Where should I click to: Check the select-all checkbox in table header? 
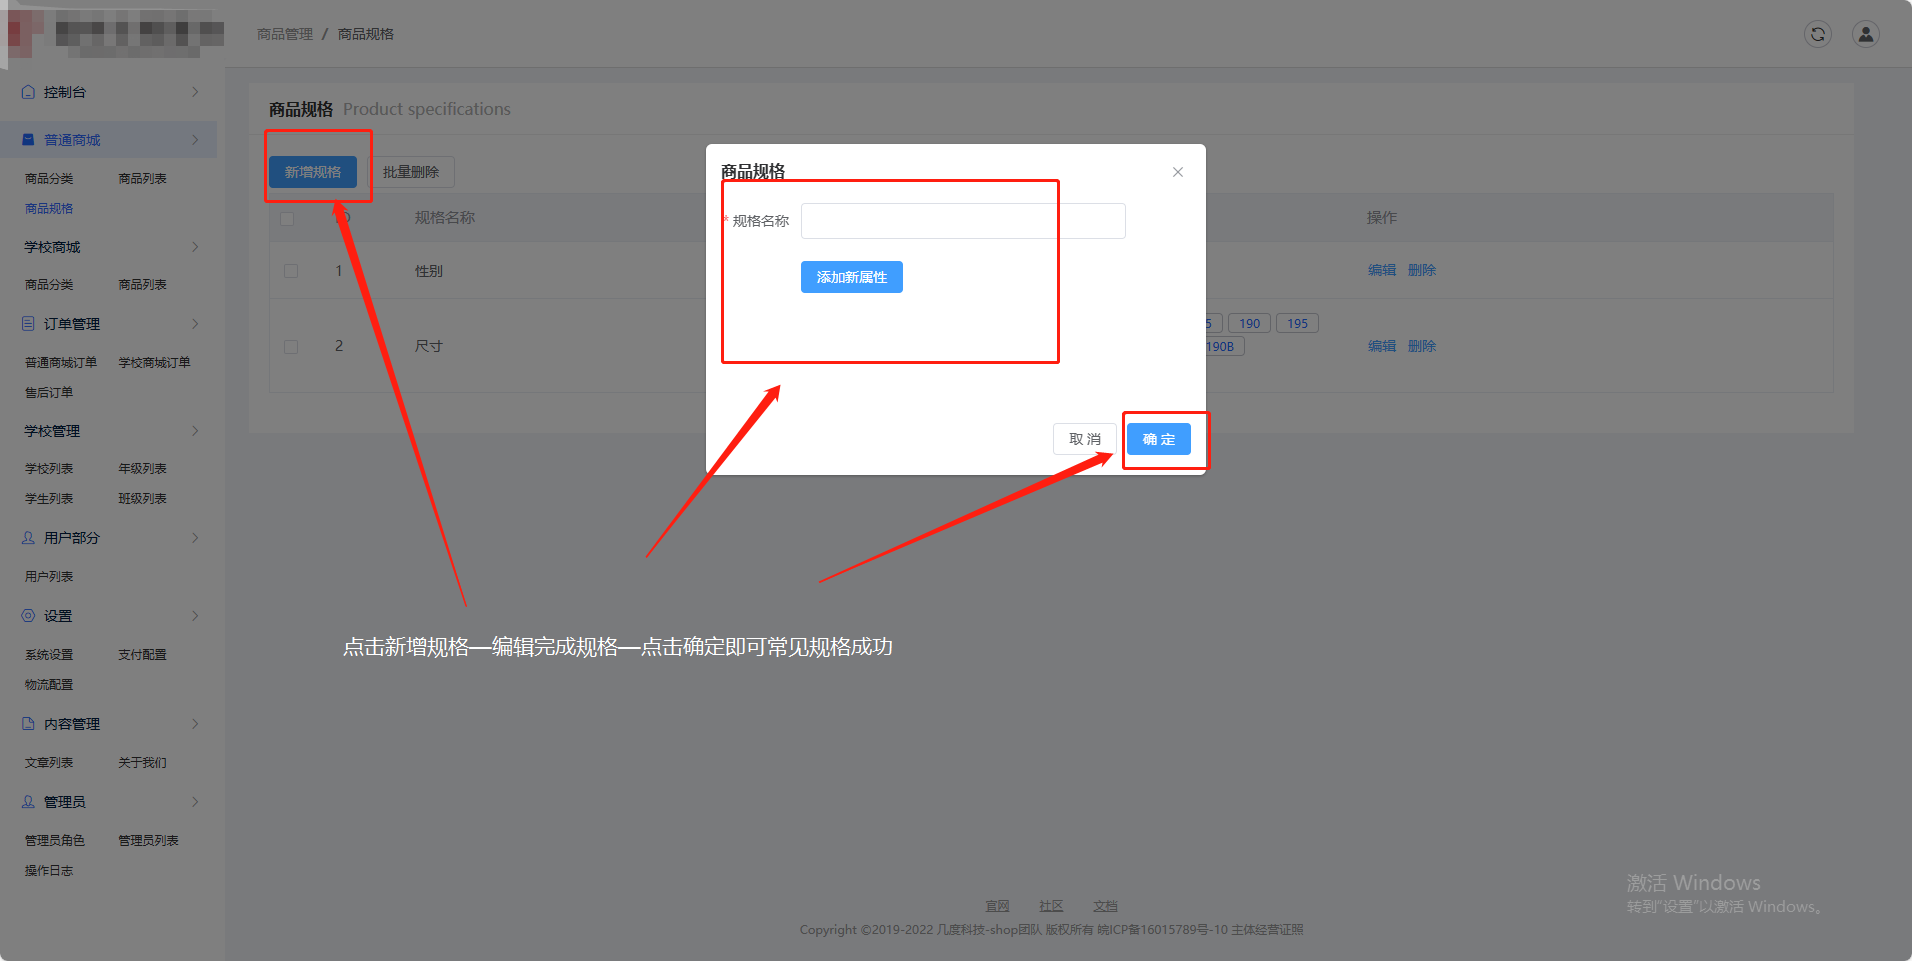[x=288, y=218]
